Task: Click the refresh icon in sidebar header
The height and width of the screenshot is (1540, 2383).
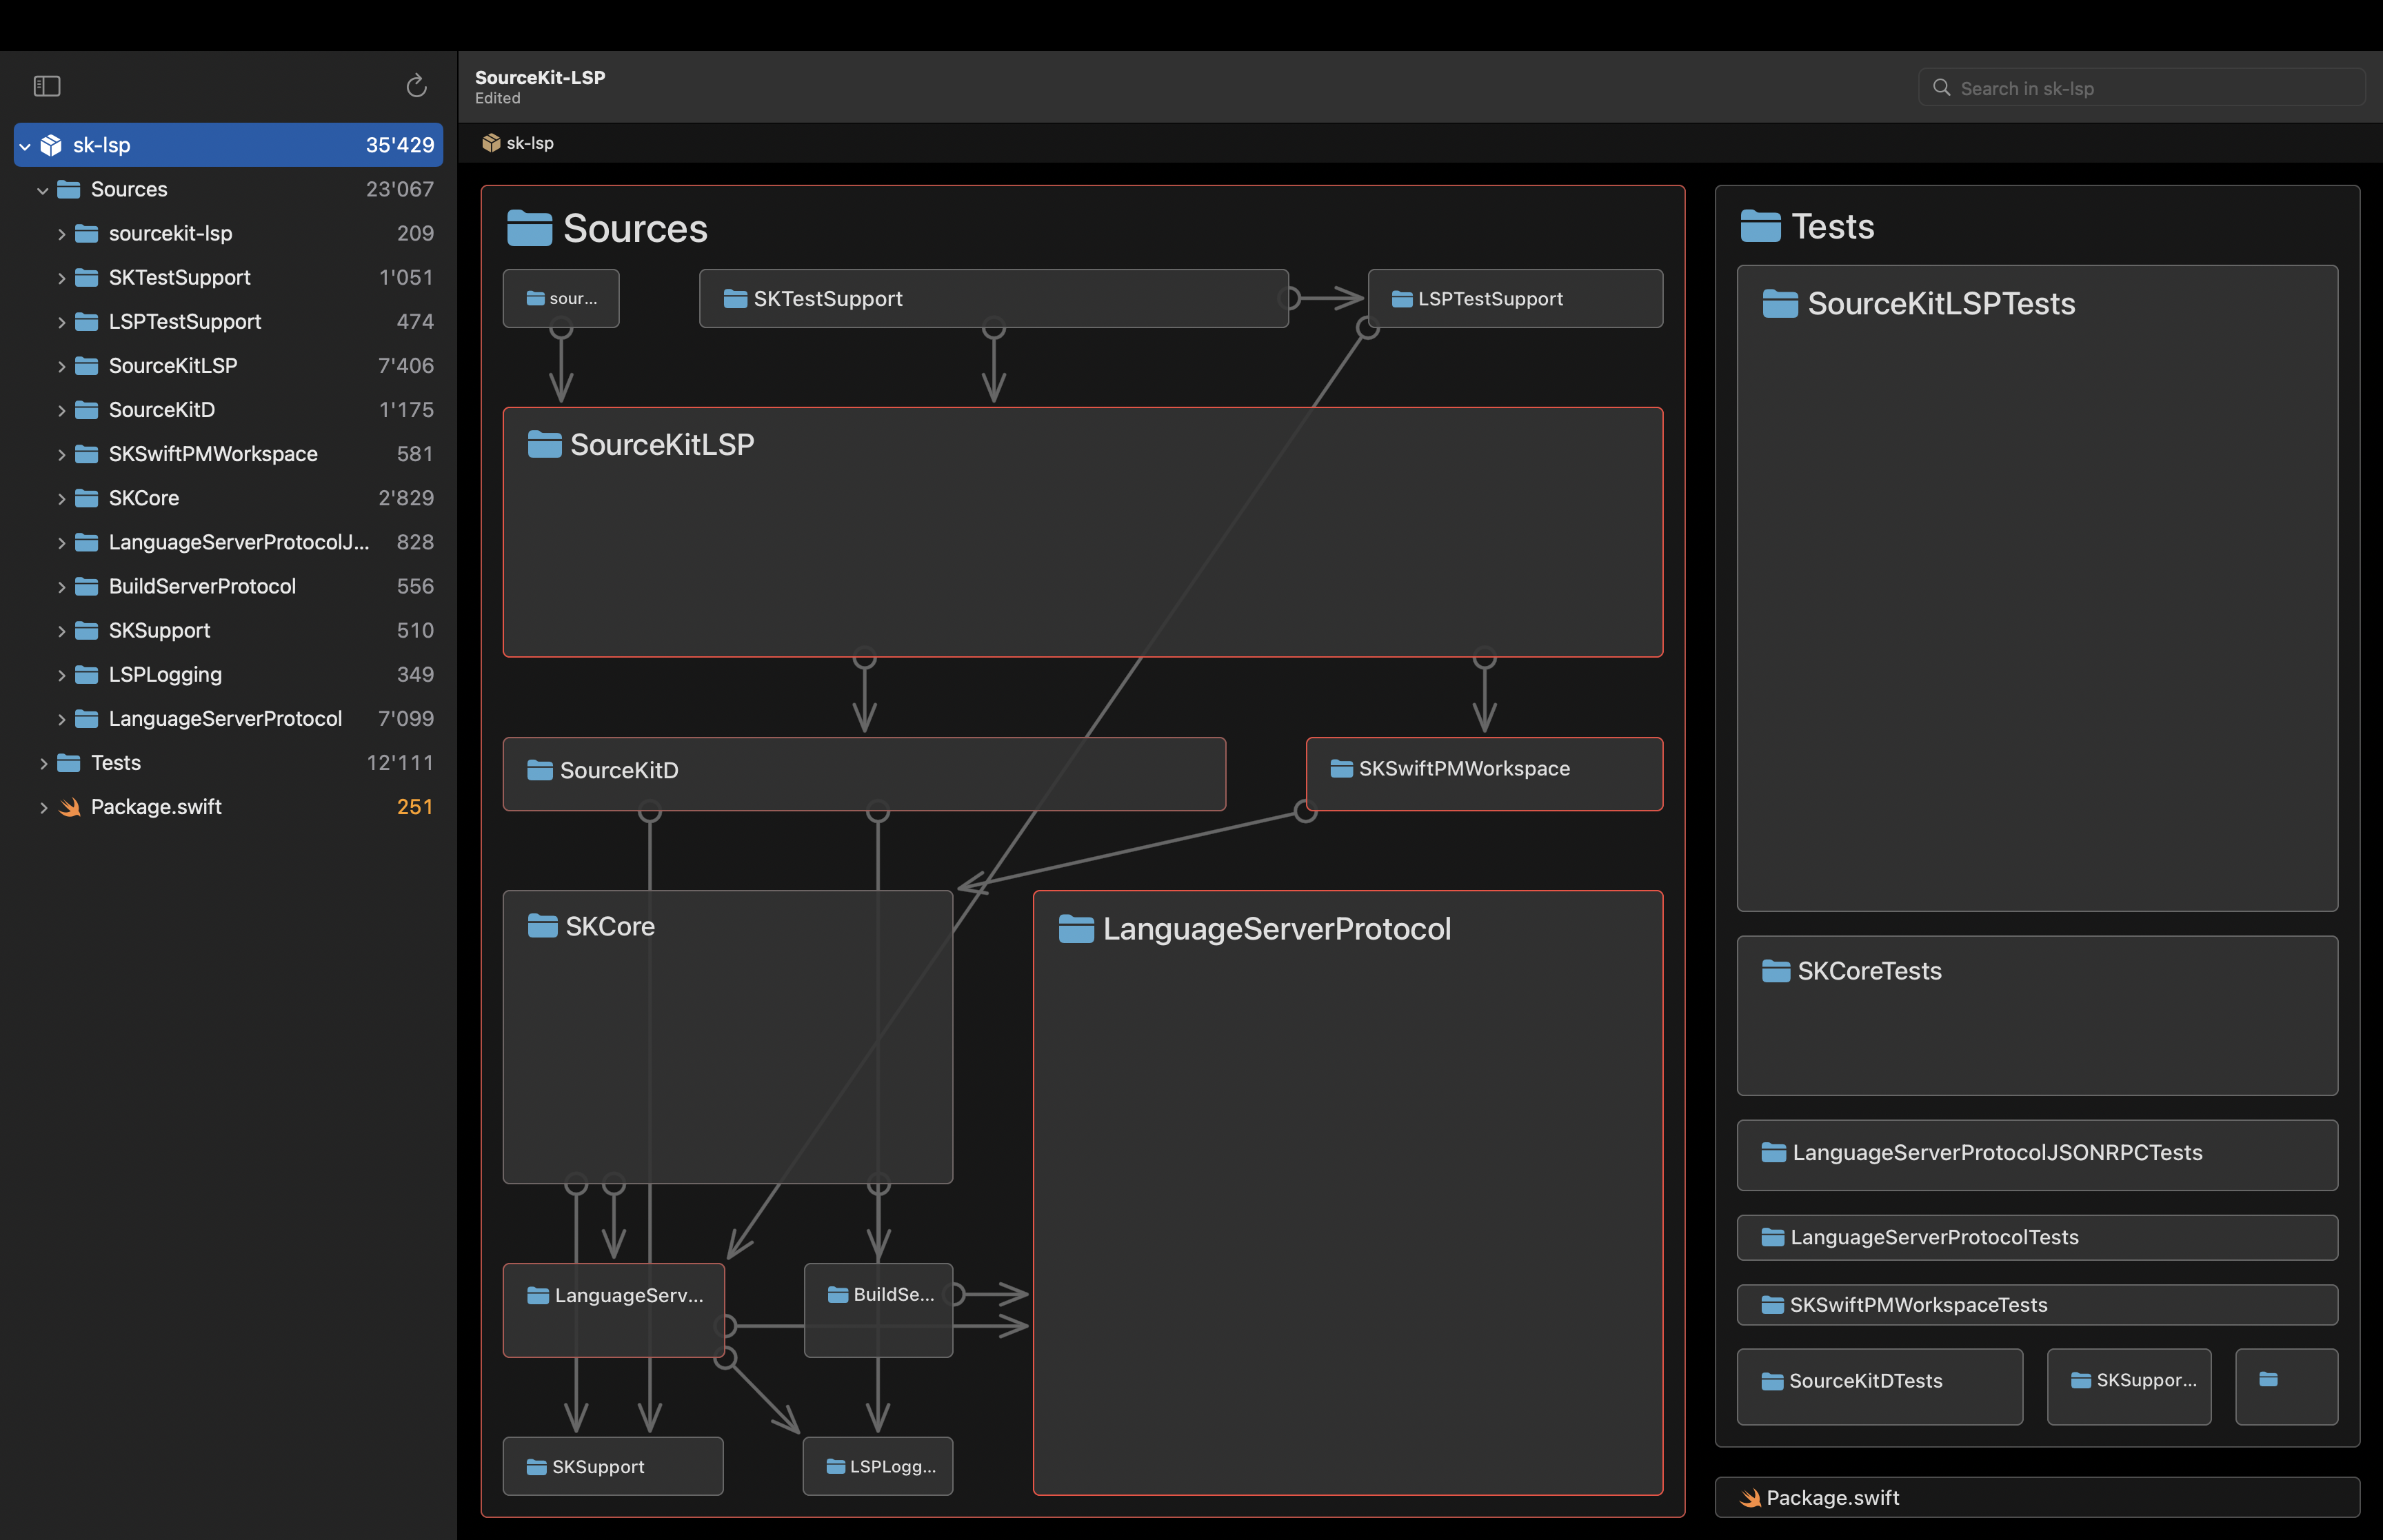Action: (x=416, y=87)
